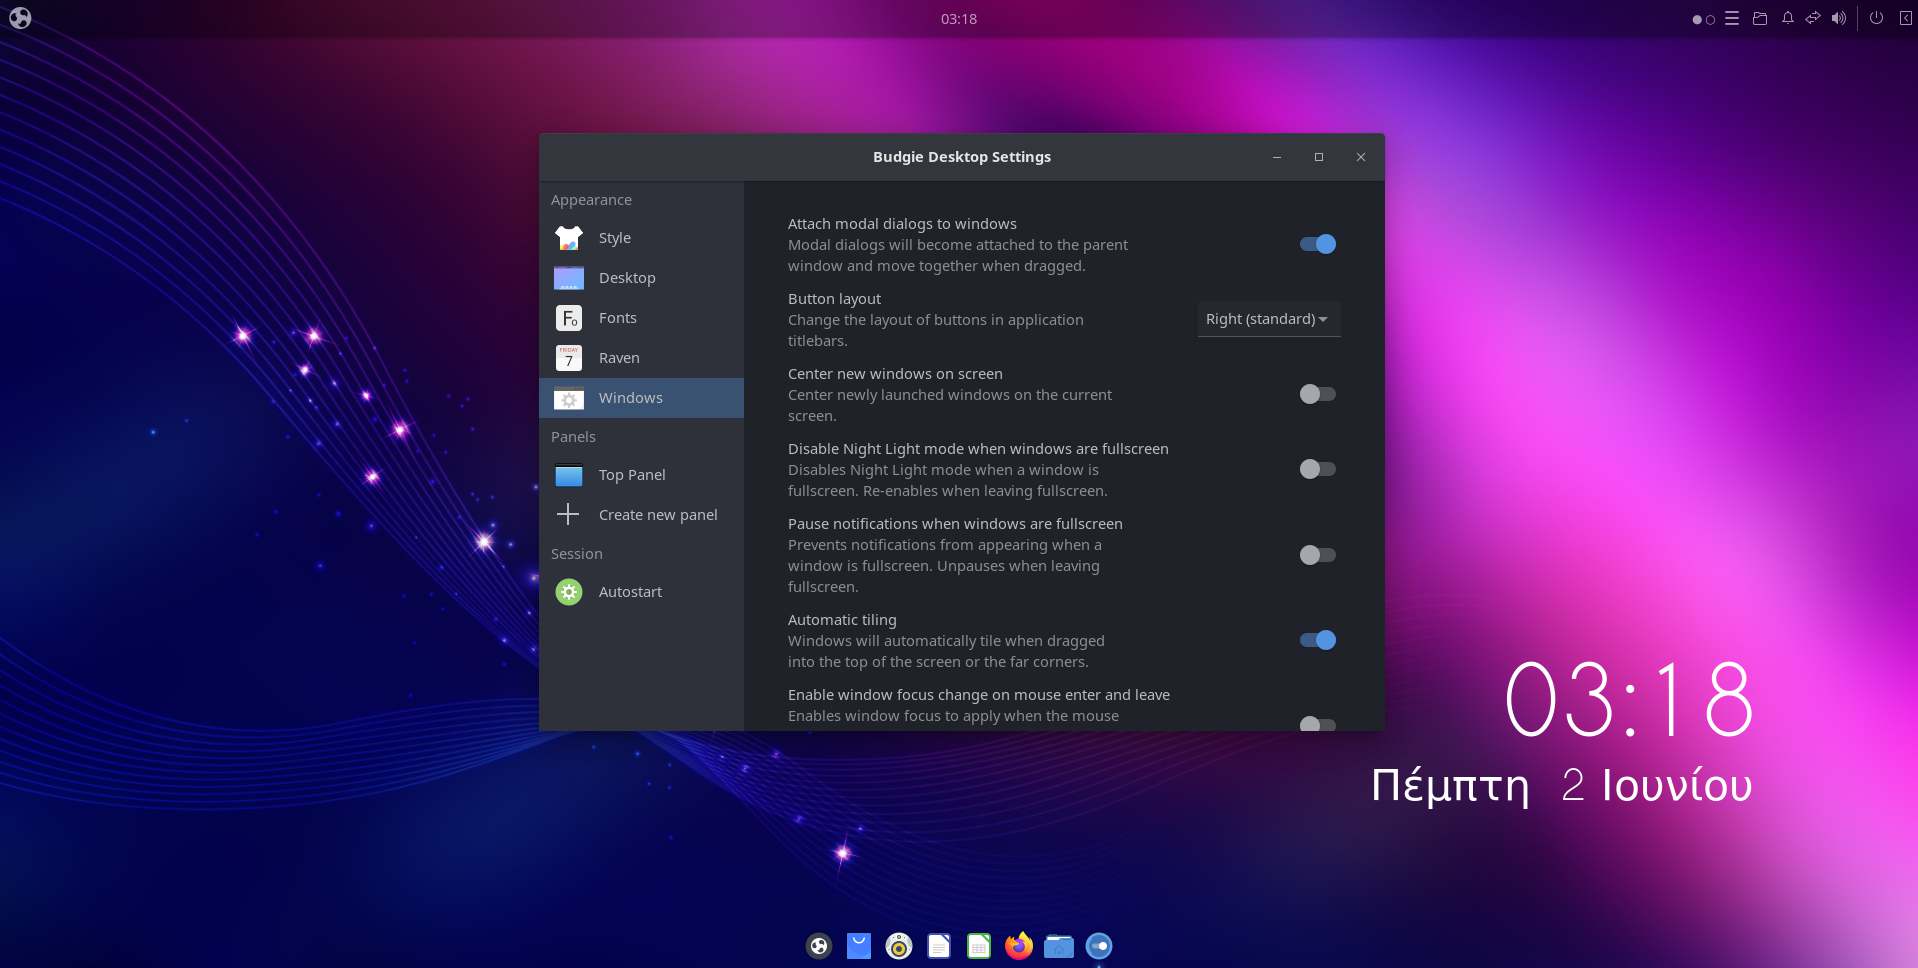The height and width of the screenshot is (968, 1918).
Task: Open the Fonts settings section
Action: click(x=617, y=317)
